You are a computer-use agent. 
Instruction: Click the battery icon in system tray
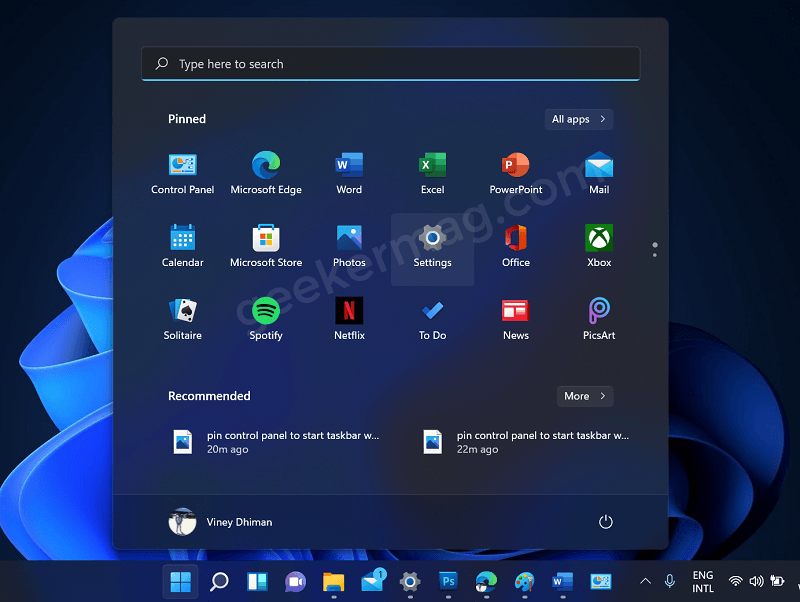click(x=777, y=581)
